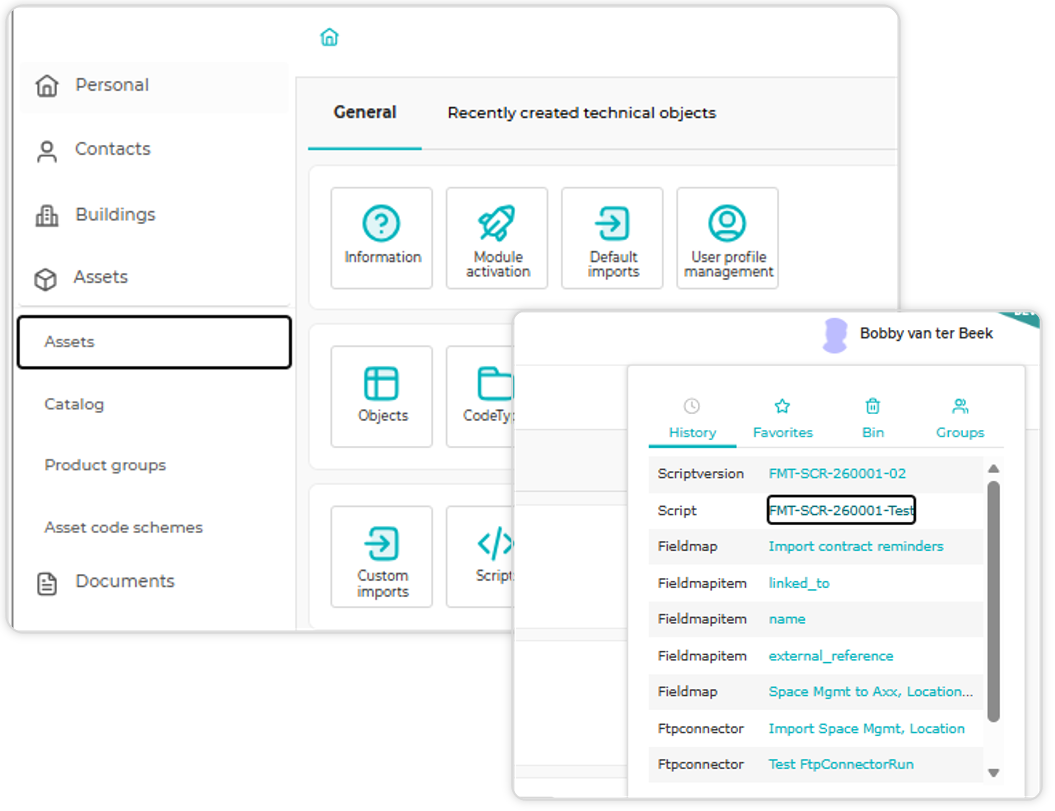1055x811 pixels.
Task: Open Import Space Mgmt, Location link
Action: 867,729
